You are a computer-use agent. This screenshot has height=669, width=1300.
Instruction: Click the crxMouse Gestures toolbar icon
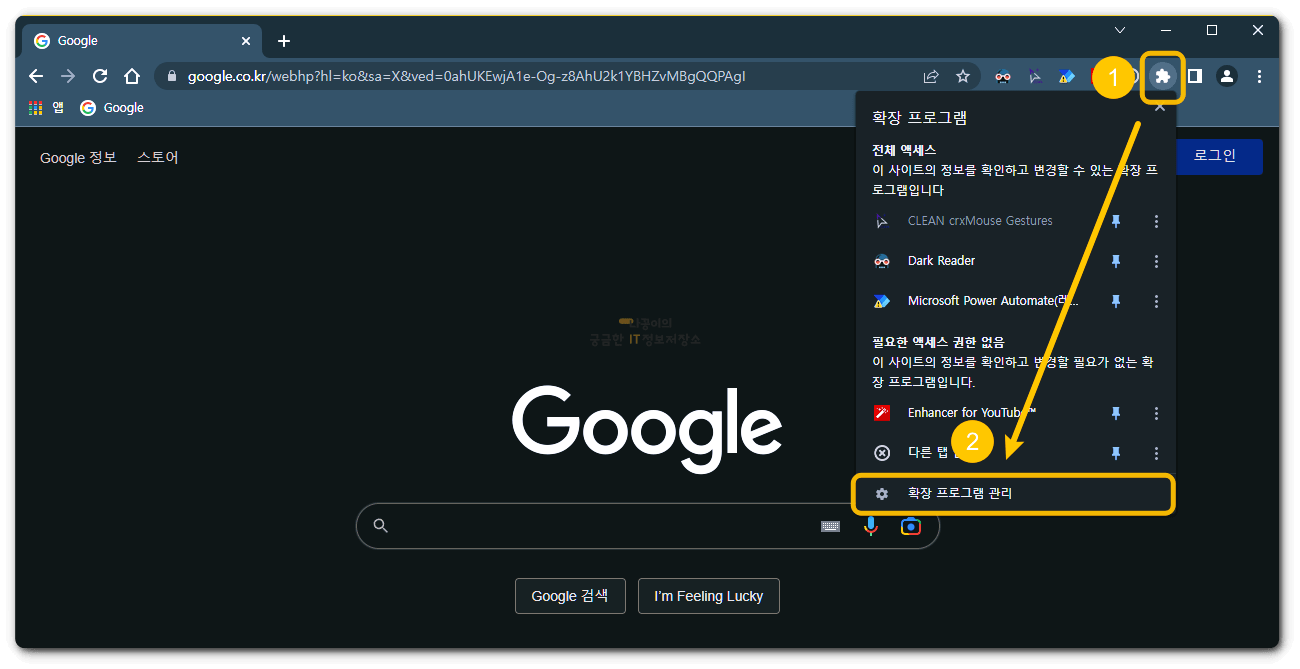pyautogui.click(x=1035, y=76)
